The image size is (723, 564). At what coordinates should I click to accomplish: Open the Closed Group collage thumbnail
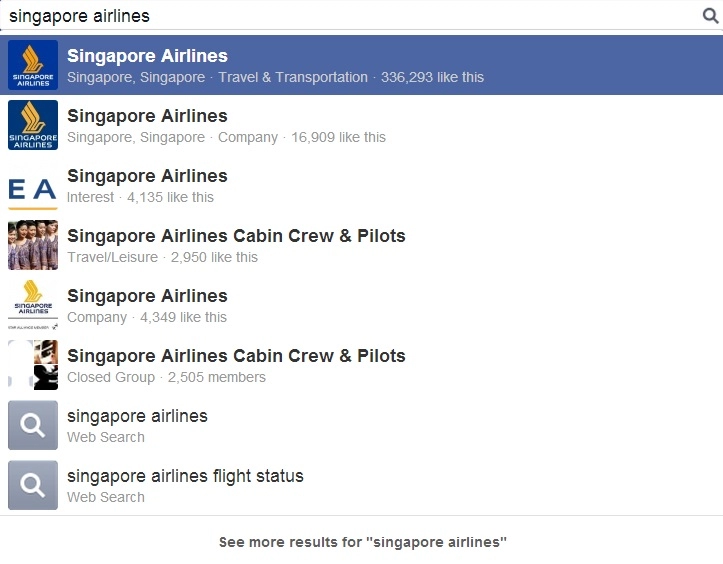click(33, 365)
